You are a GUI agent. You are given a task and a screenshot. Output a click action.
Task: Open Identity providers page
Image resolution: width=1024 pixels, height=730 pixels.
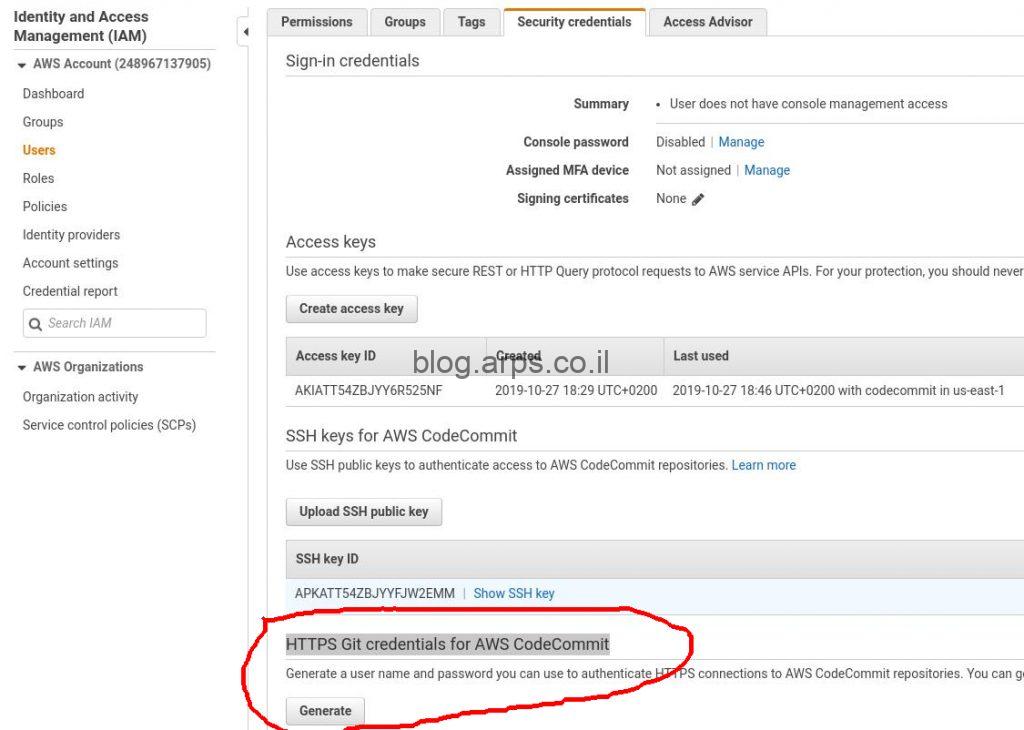(x=71, y=234)
